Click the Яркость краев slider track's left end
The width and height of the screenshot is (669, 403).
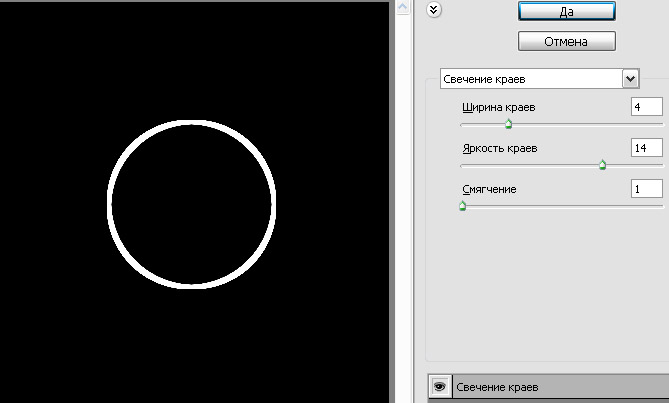click(x=463, y=165)
